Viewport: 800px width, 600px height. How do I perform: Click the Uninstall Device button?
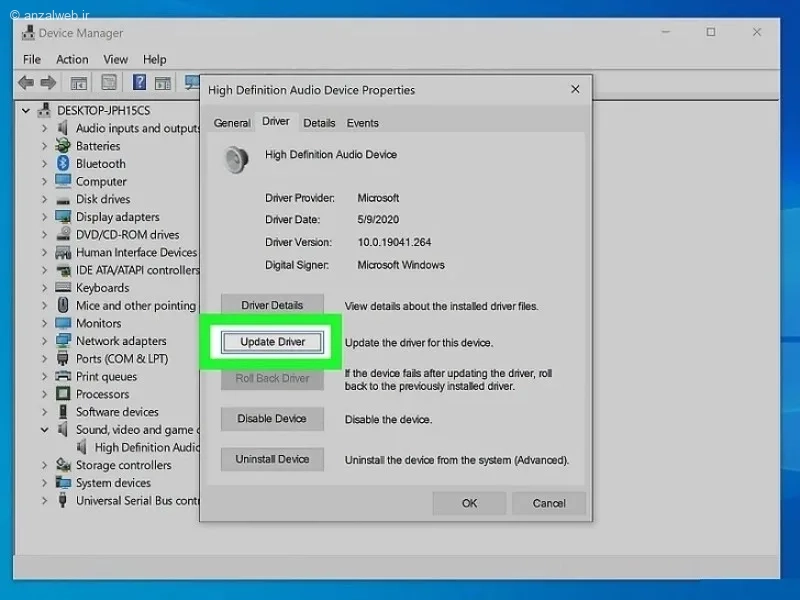272,459
